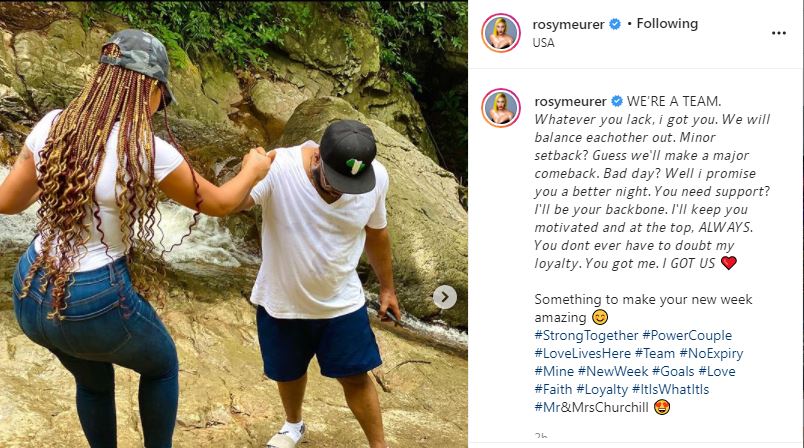Click the verified badge in the caption
804x448 pixels.
617,101
